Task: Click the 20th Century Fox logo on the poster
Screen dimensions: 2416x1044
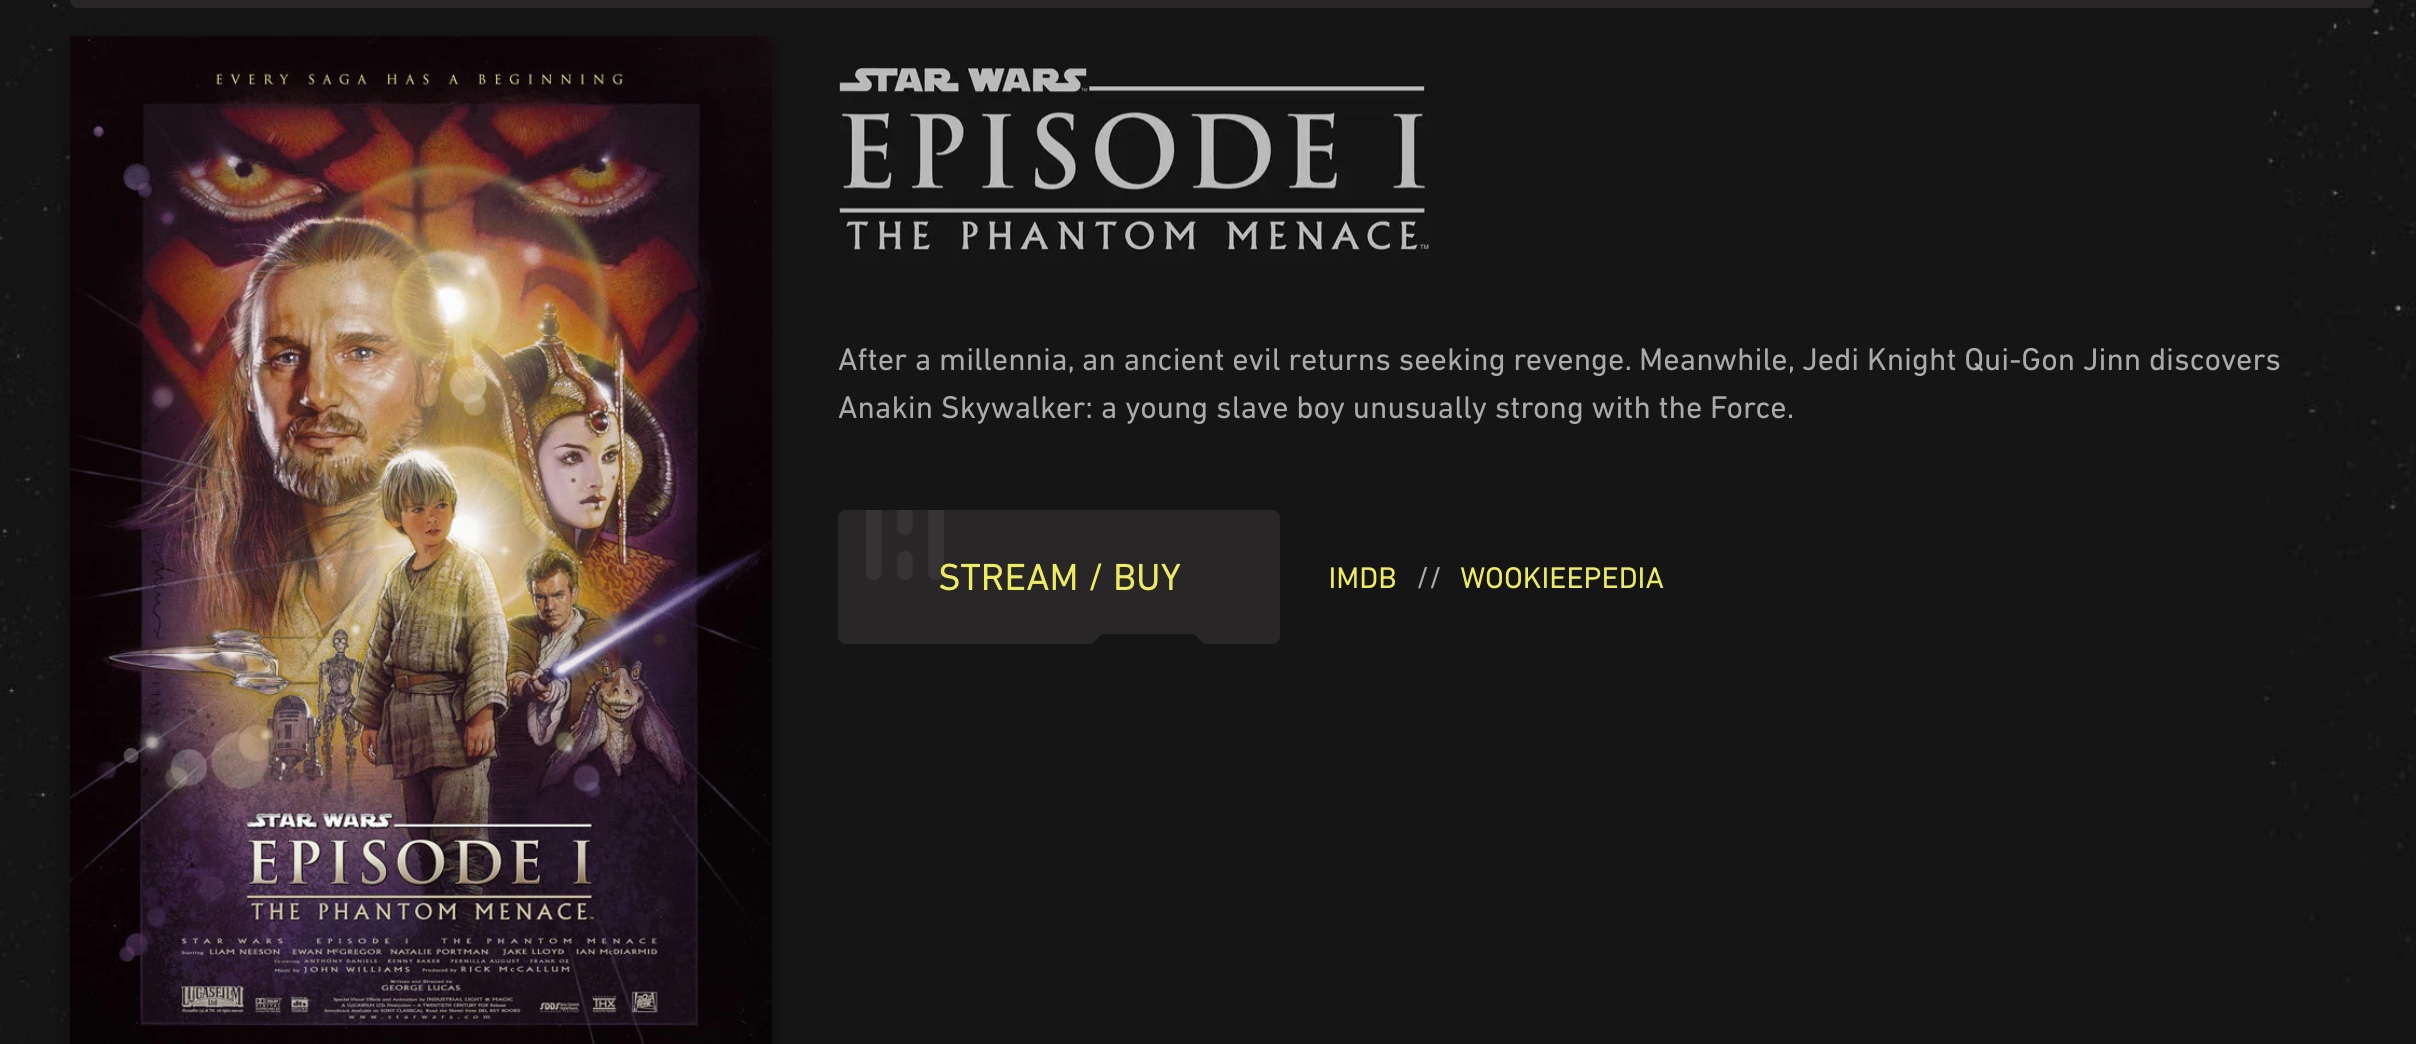Action: coord(645,1002)
